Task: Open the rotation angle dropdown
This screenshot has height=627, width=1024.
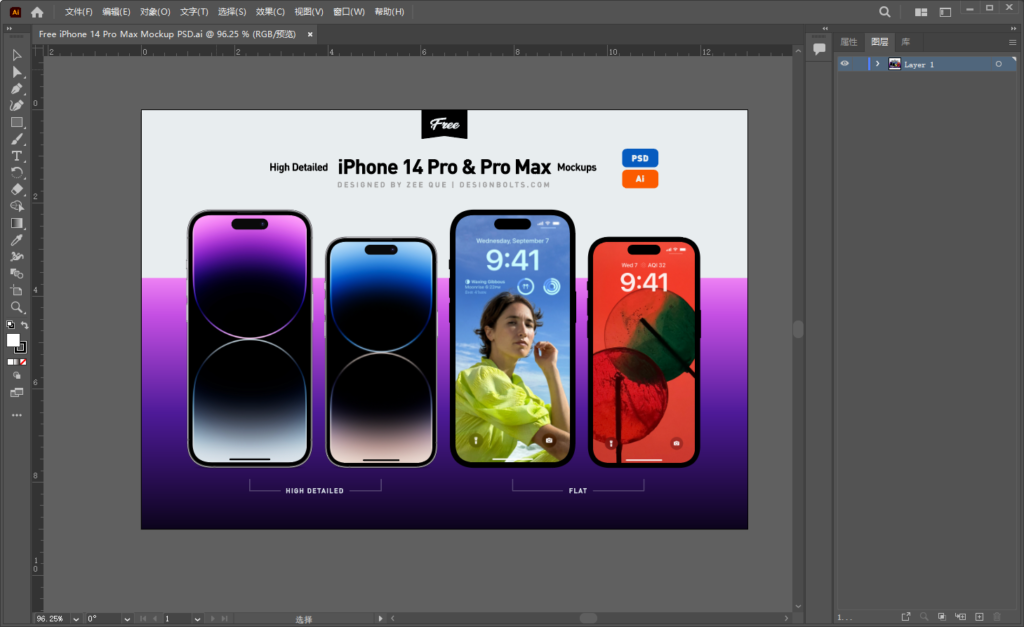Action: click(127, 619)
